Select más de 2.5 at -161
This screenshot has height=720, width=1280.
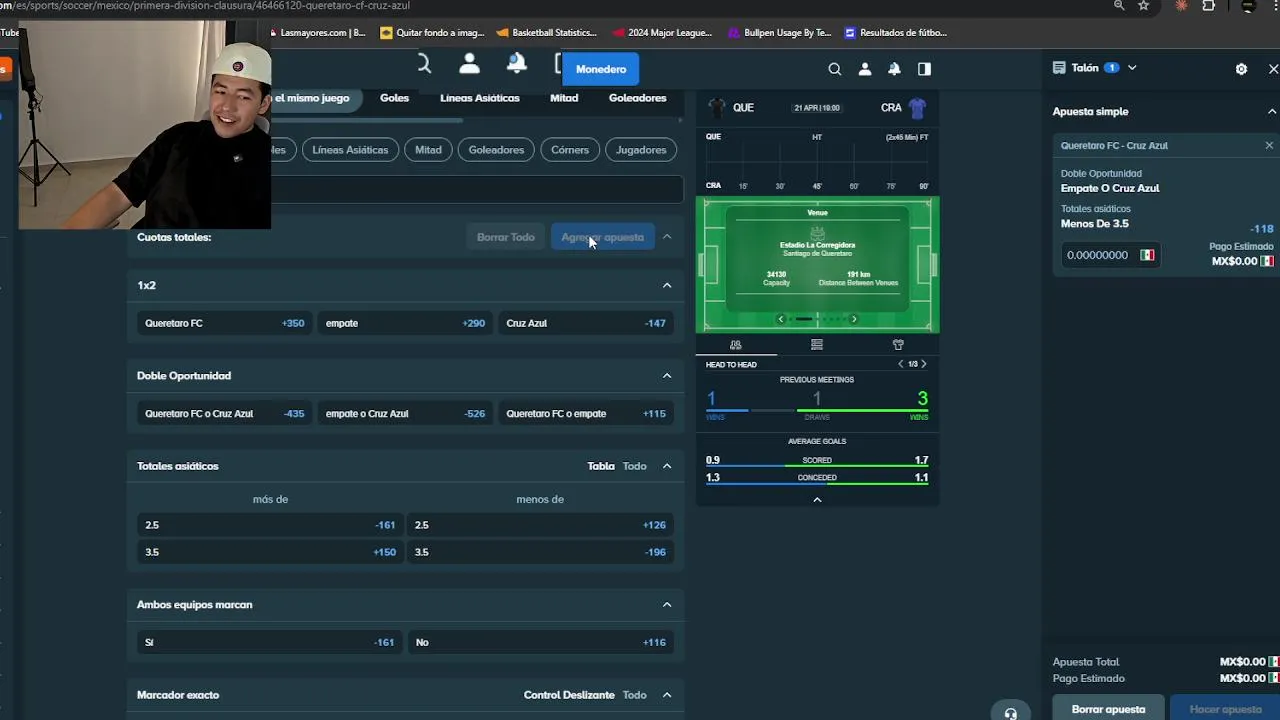click(x=270, y=525)
